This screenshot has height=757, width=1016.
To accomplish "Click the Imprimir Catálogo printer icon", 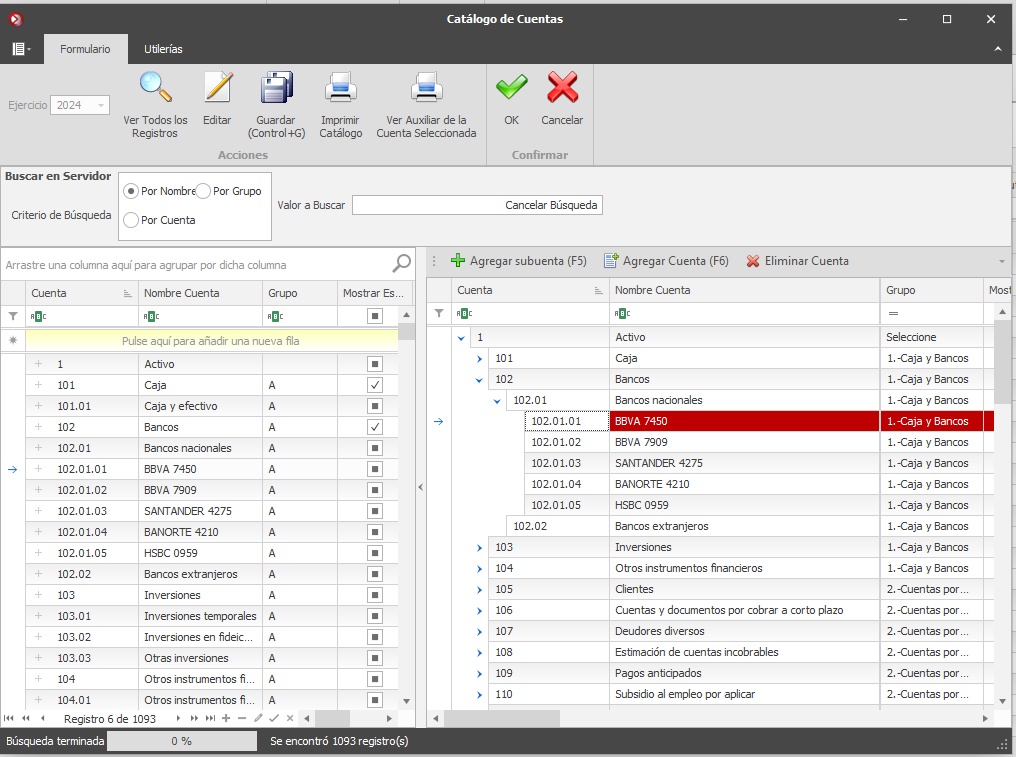I will (341, 87).
